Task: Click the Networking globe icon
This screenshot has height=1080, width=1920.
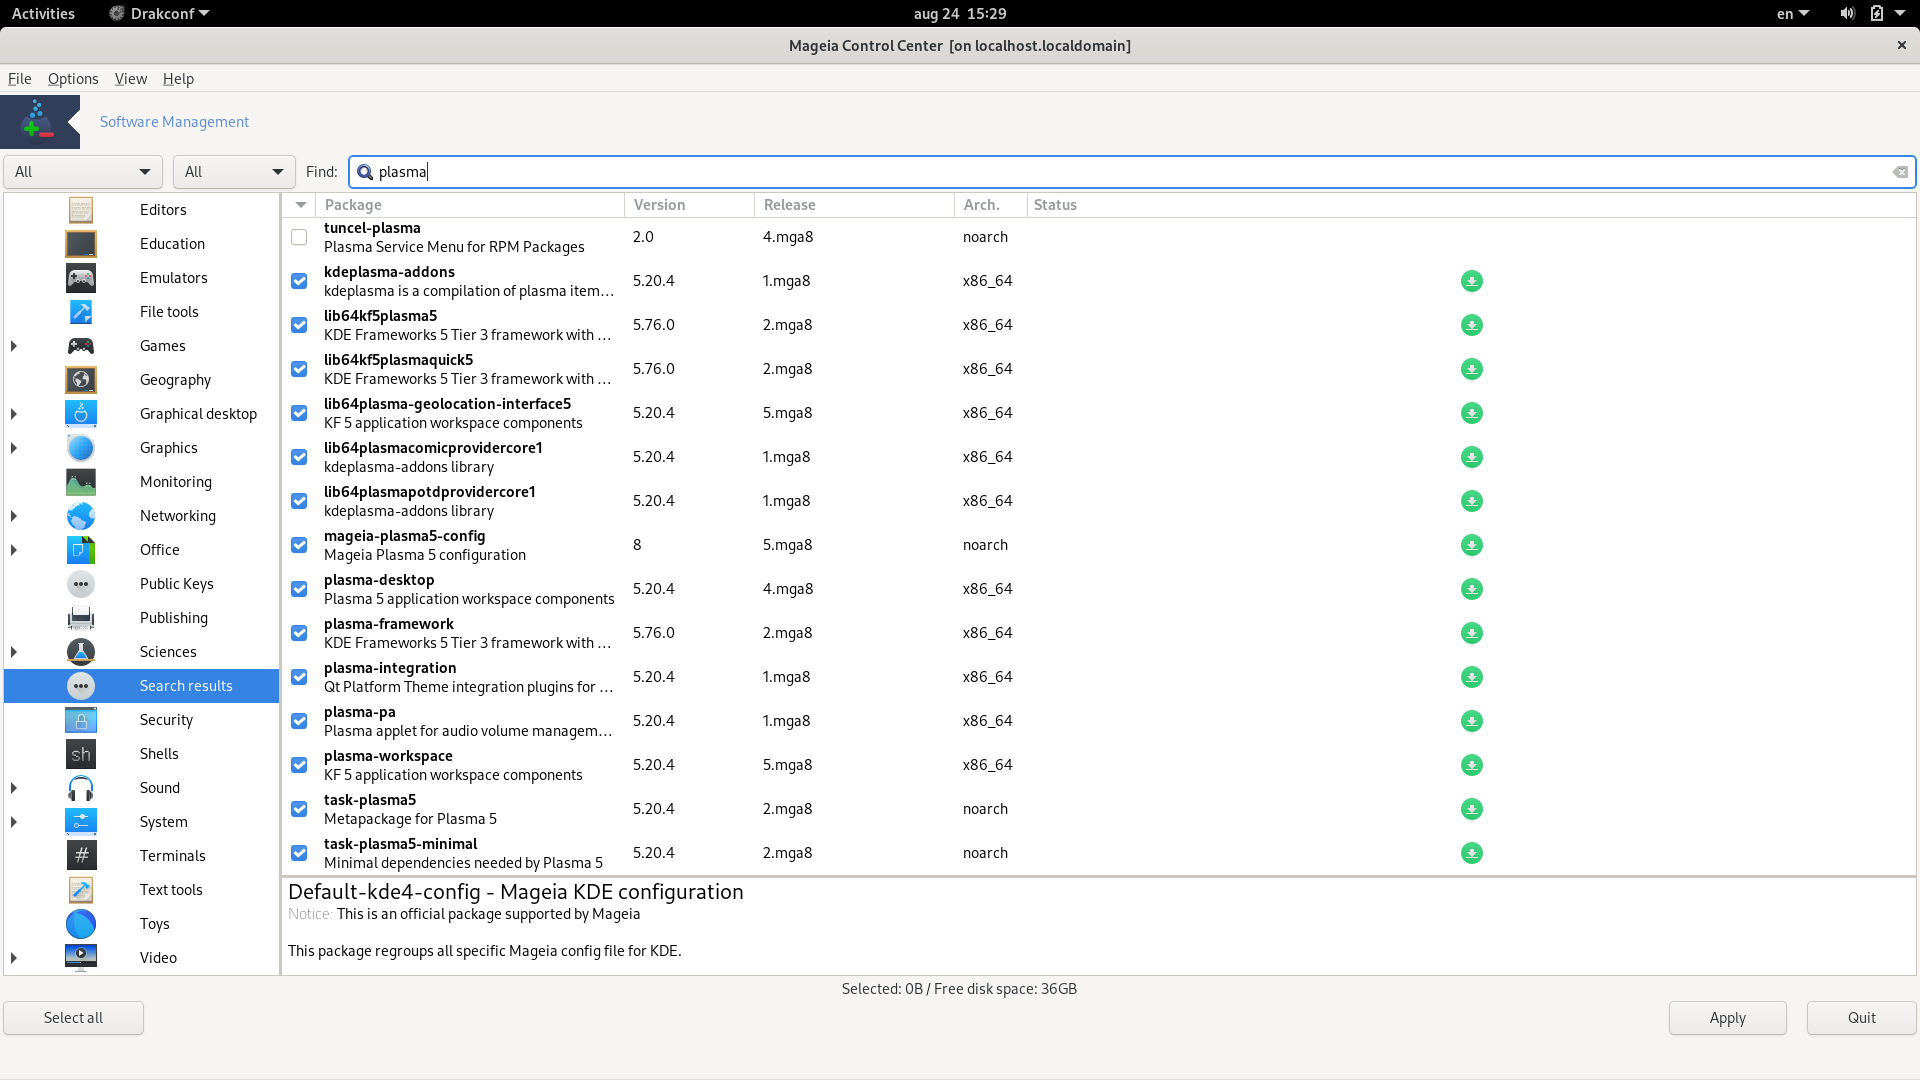Action: point(81,516)
